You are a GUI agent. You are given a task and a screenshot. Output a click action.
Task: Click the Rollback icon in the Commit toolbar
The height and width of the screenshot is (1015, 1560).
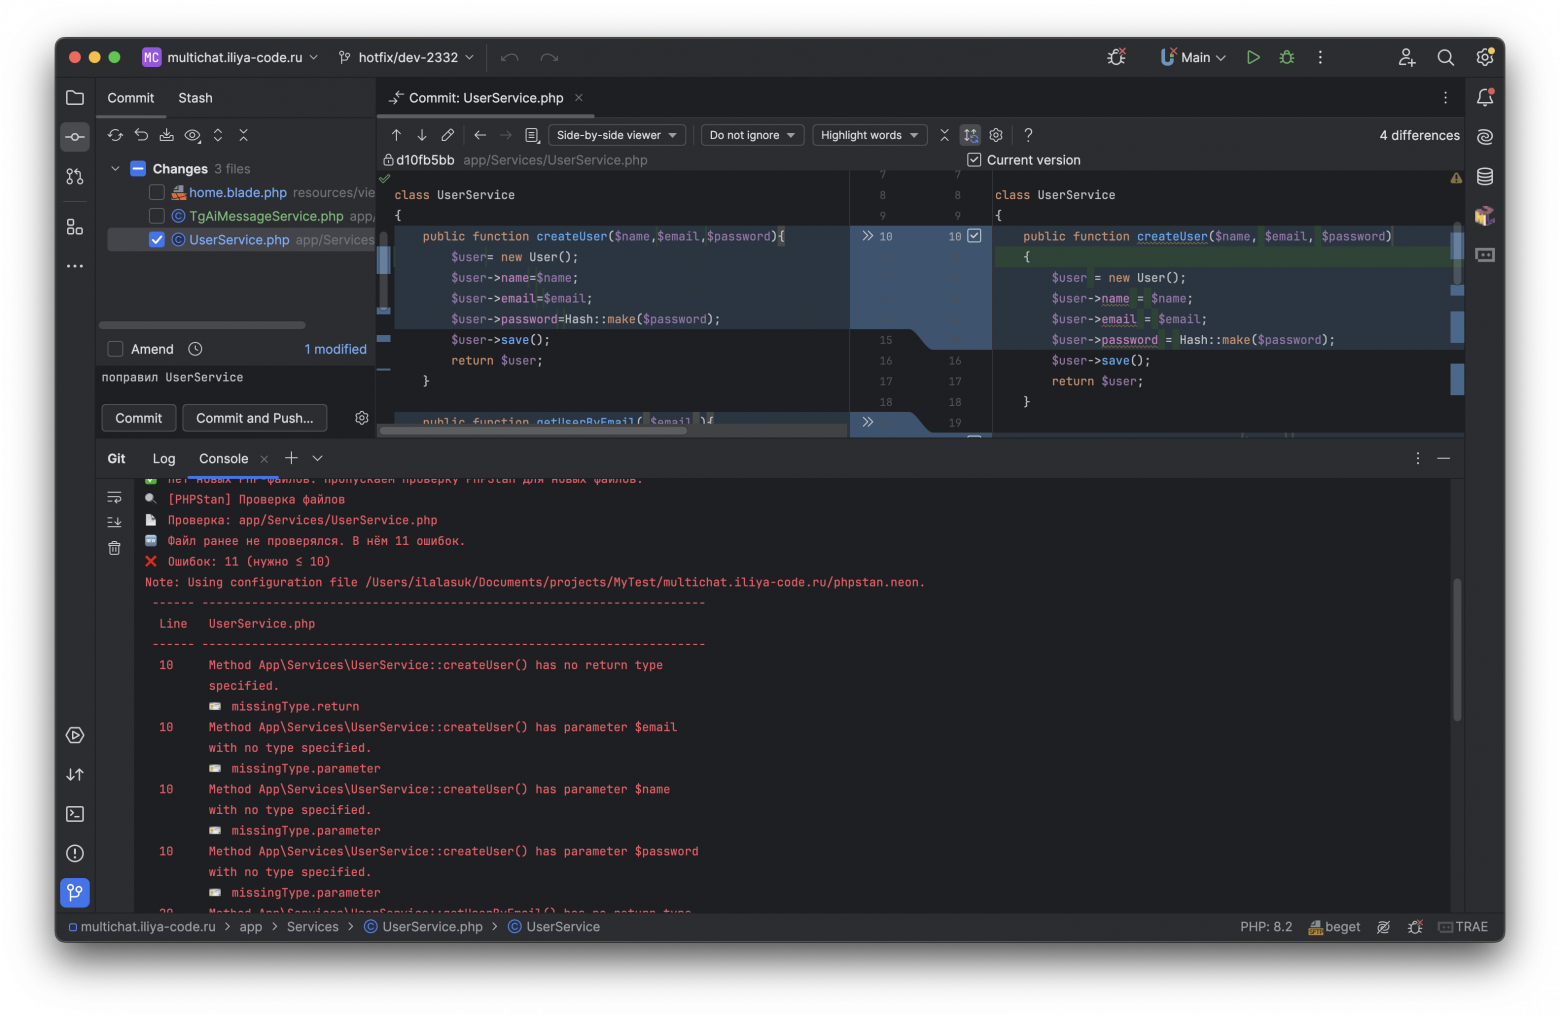tap(141, 134)
